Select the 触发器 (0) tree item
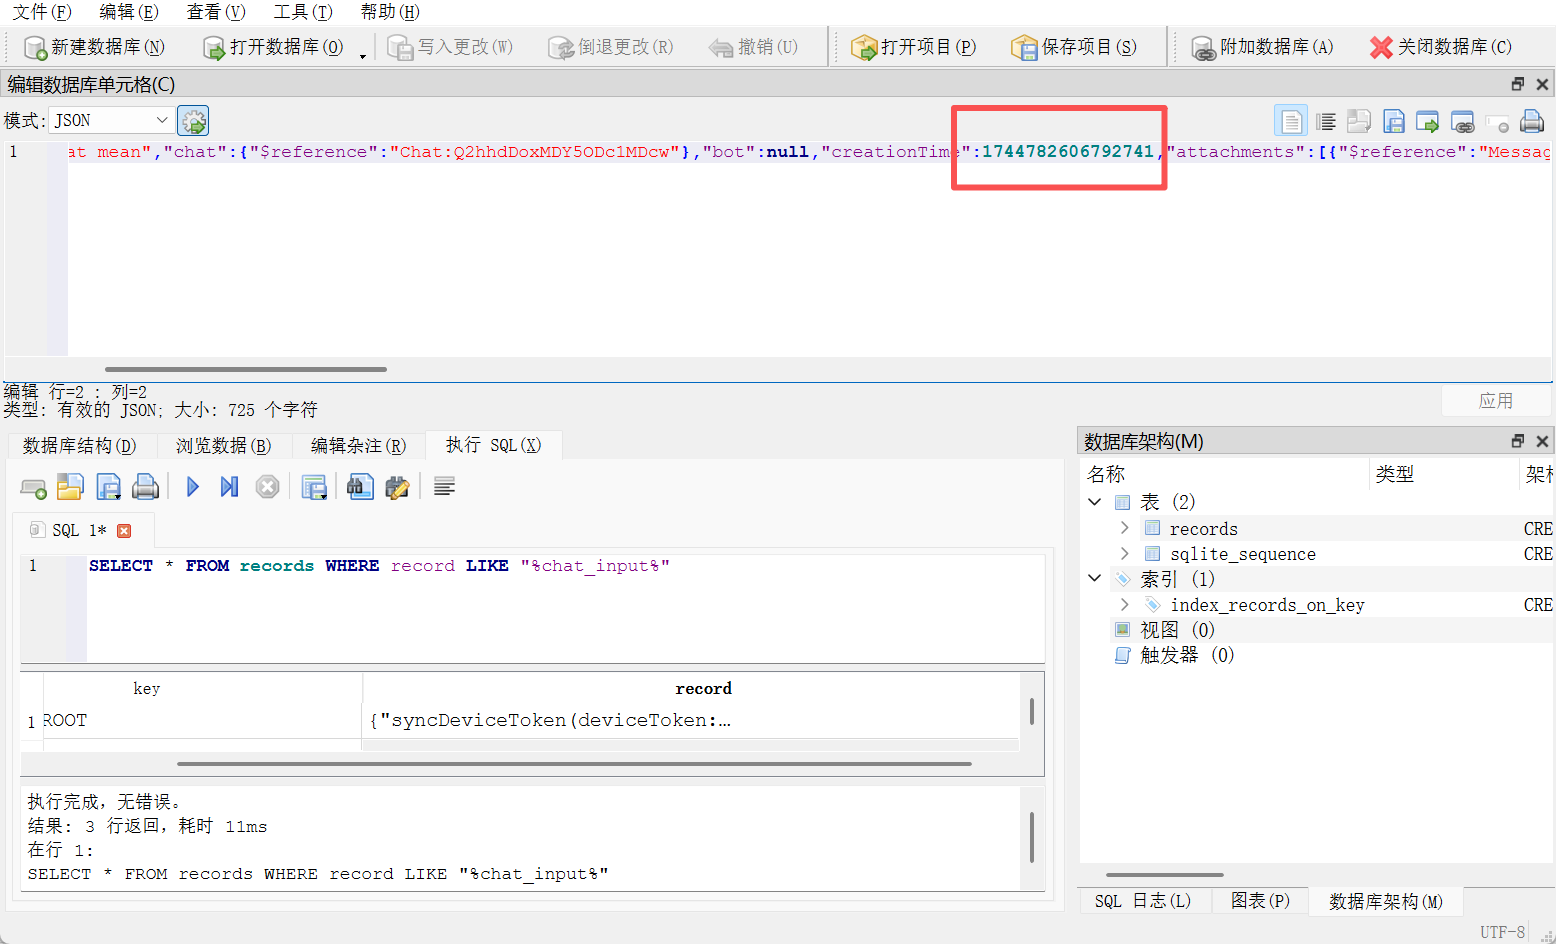 [1187, 655]
